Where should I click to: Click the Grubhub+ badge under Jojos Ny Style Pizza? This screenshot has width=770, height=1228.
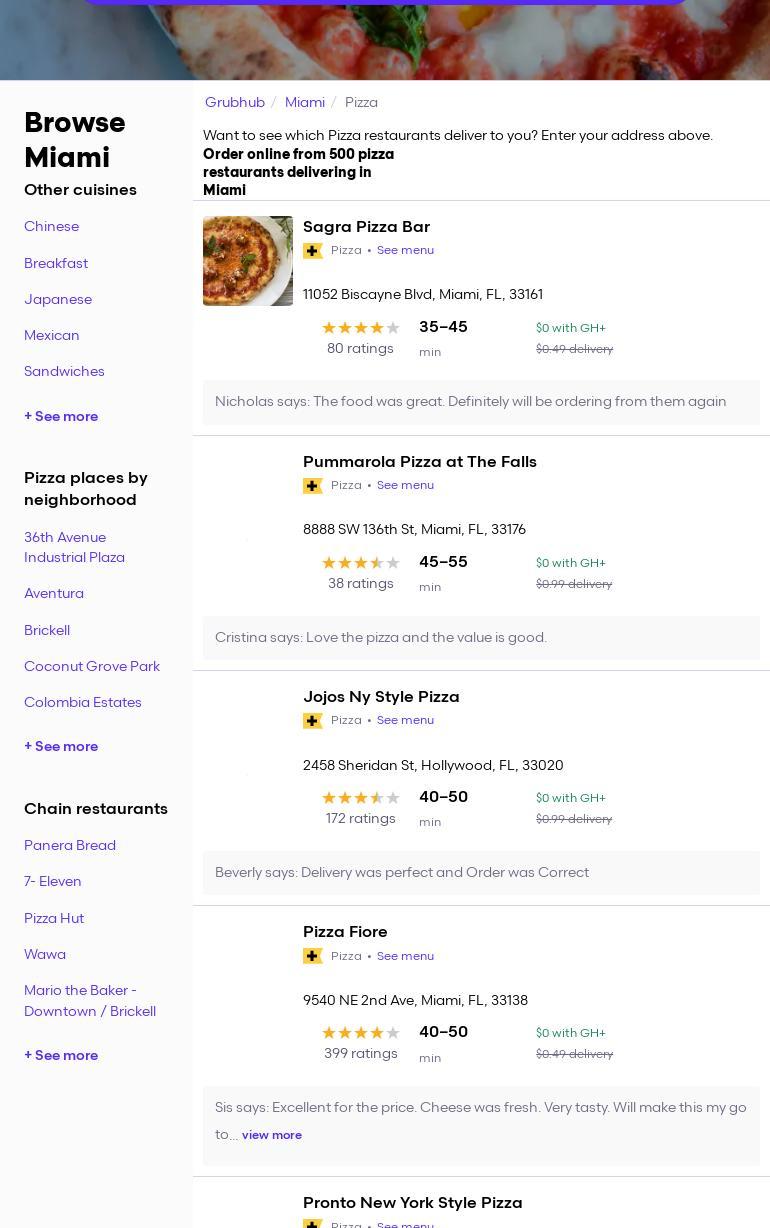[313, 721]
